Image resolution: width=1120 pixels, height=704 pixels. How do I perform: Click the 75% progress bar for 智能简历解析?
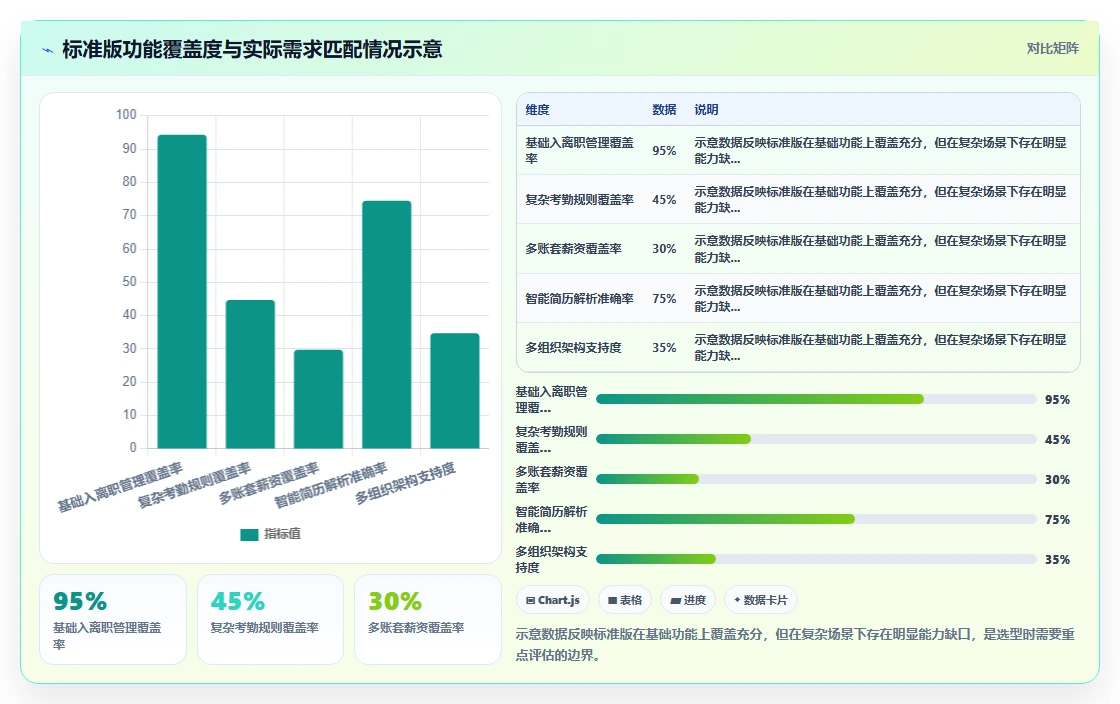tap(816, 519)
